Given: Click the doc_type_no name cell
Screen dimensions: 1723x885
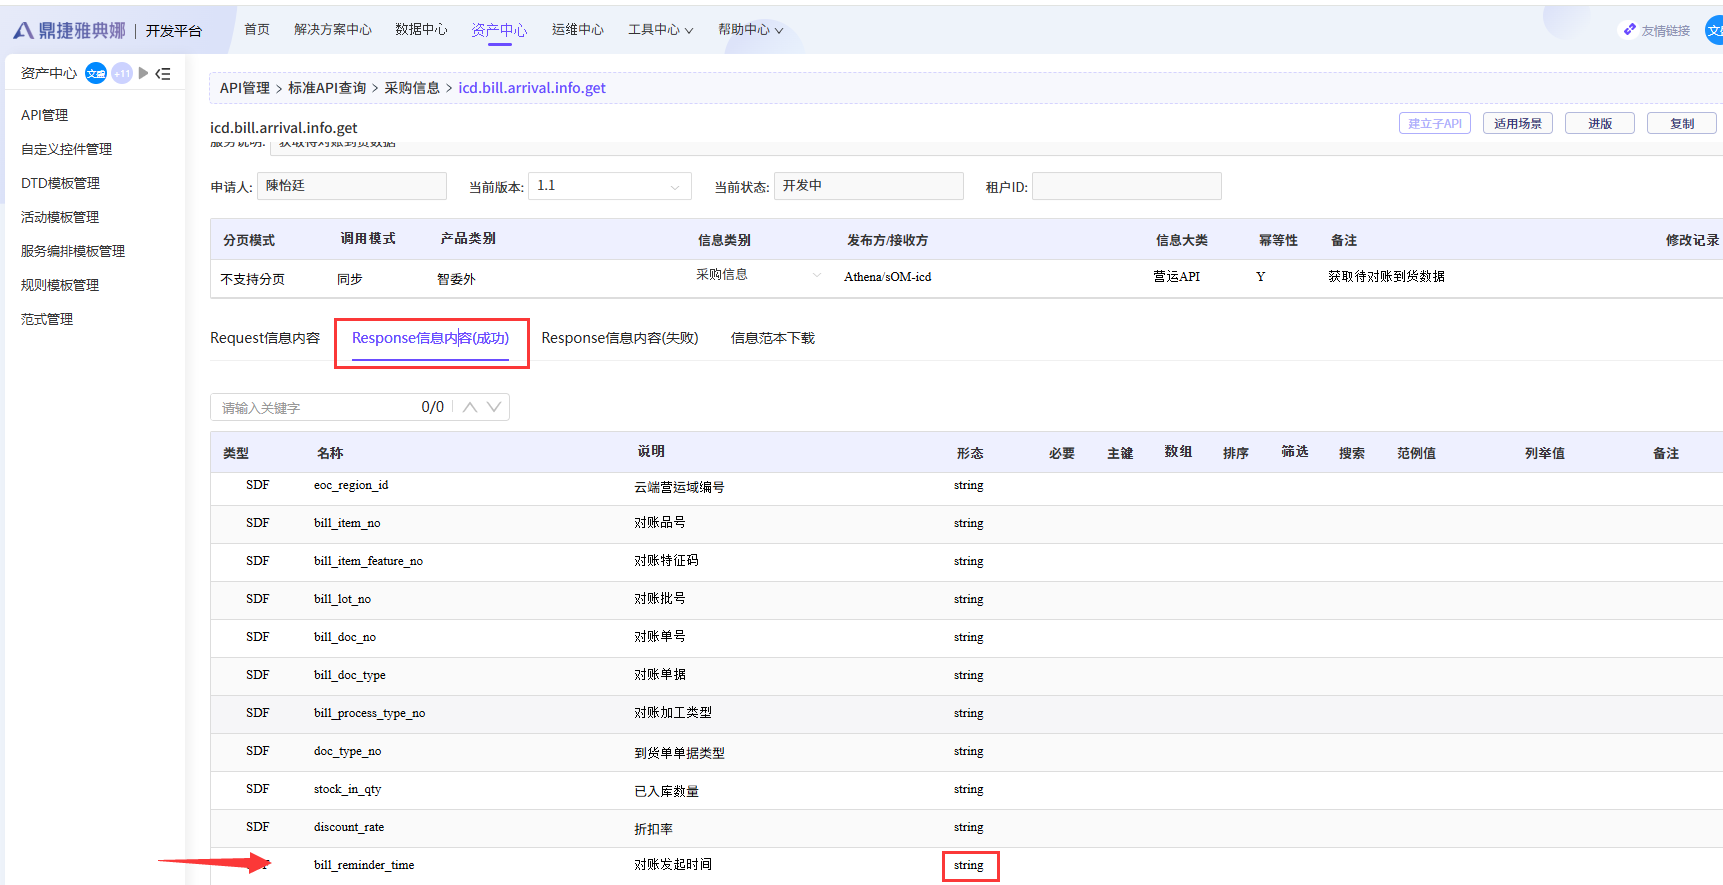Looking at the screenshot, I should point(347,751).
